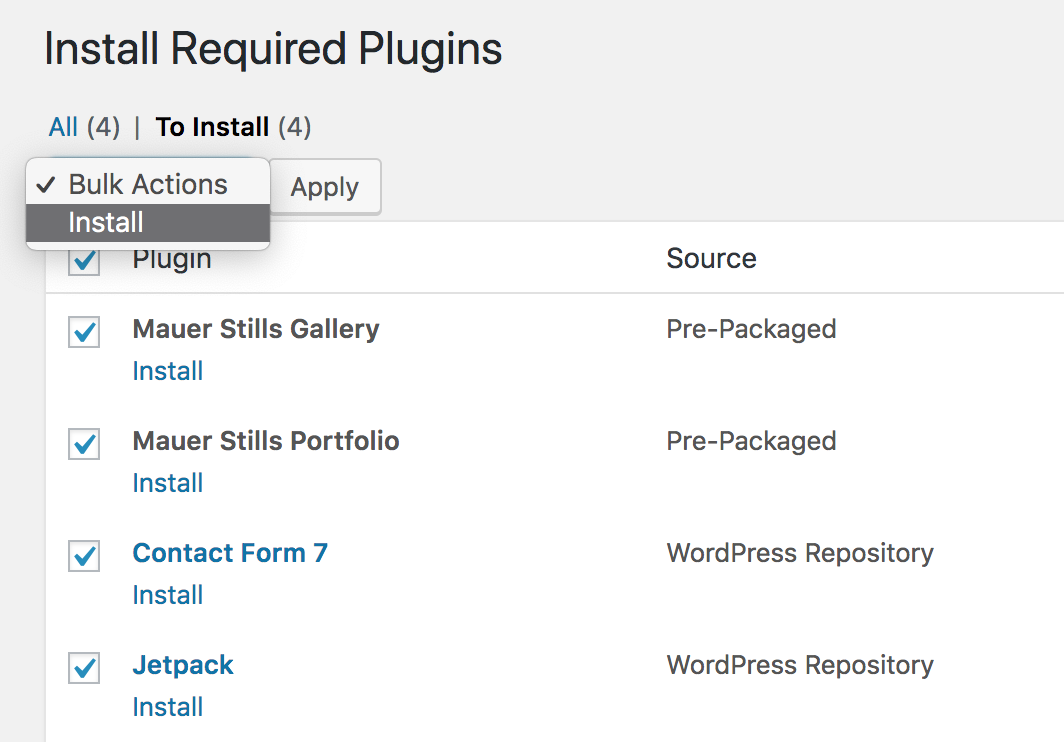Viewport: 1064px width, 742px height.
Task: Open the Jetpack plugin link
Action: tap(183, 665)
